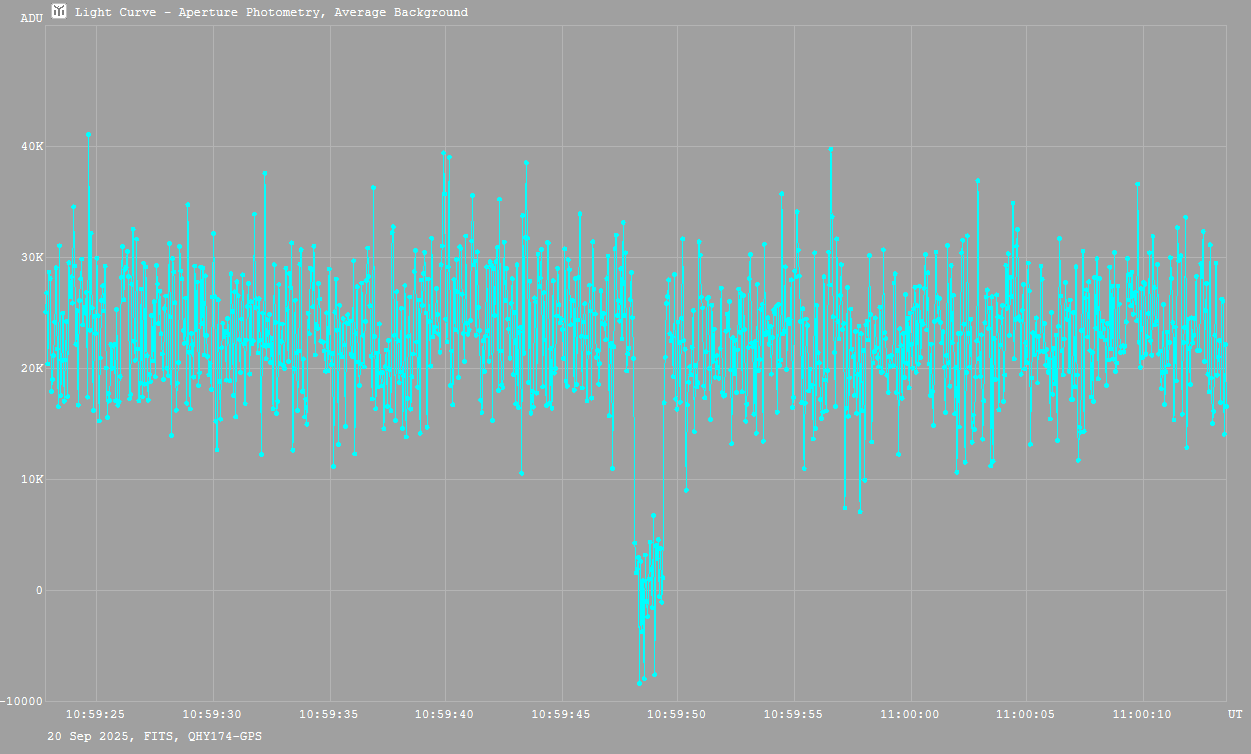The width and height of the screenshot is (1251, 754).
Task: Click the Light Curve chart title text
Action: pyautogui.click(x=271, y=13)
